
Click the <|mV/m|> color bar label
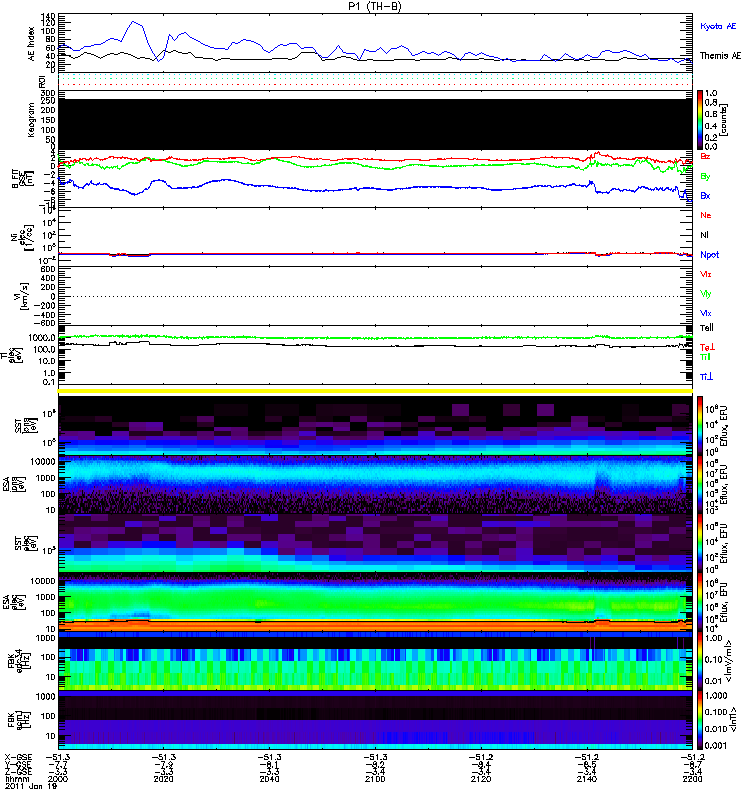pos(730,661)
